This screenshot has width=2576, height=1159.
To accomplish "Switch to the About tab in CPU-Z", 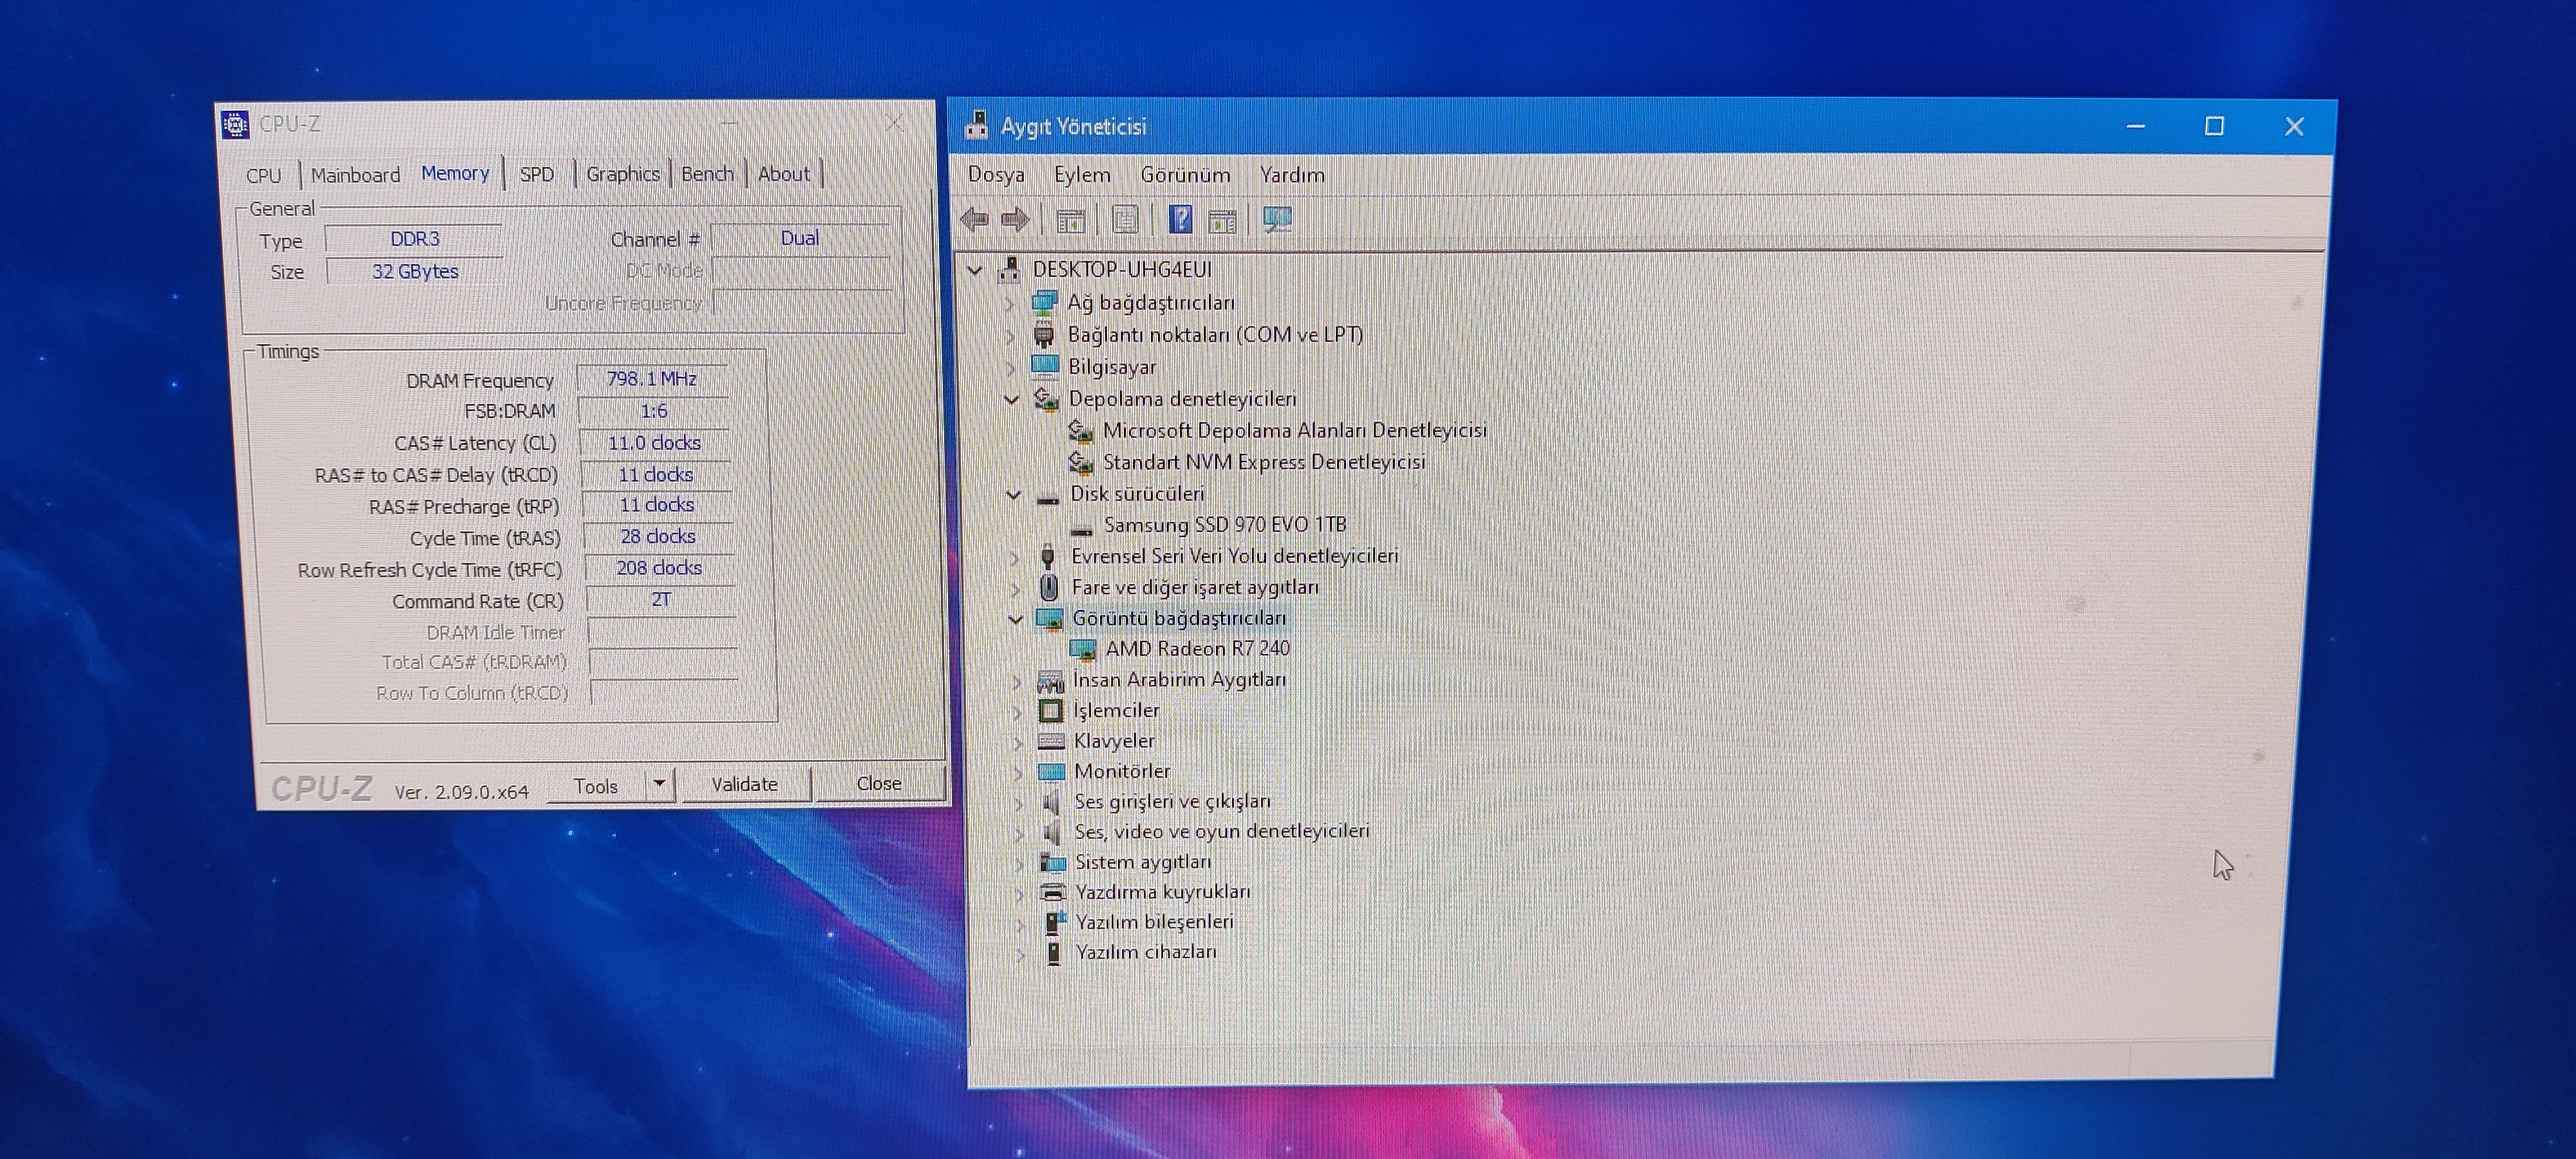I will (784, 173).
